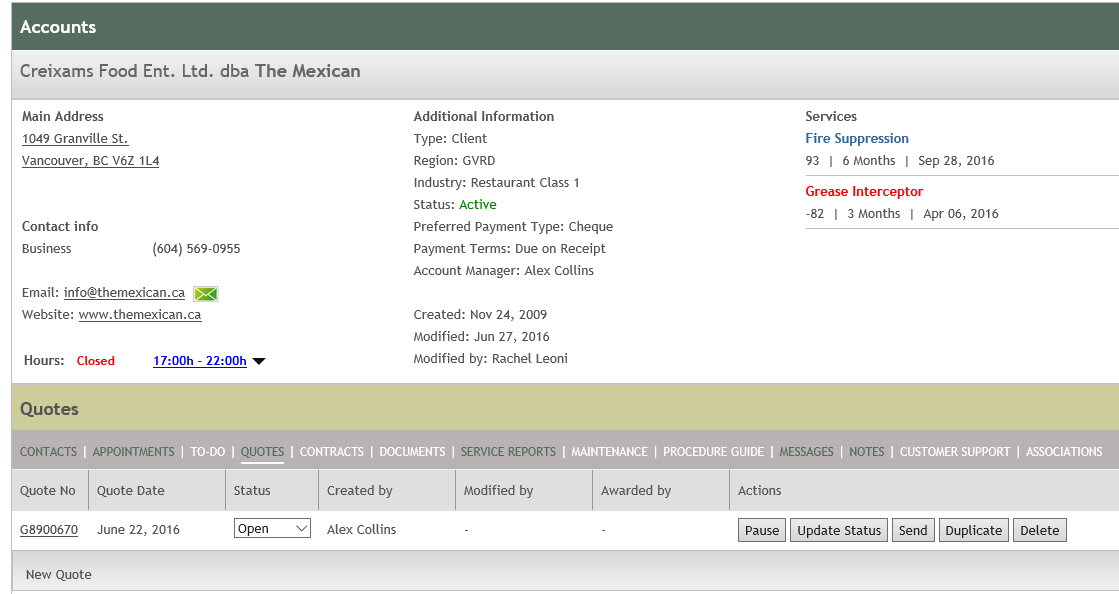Open the 17:00h - 22:00h hours link

click(x=199, y=361)
